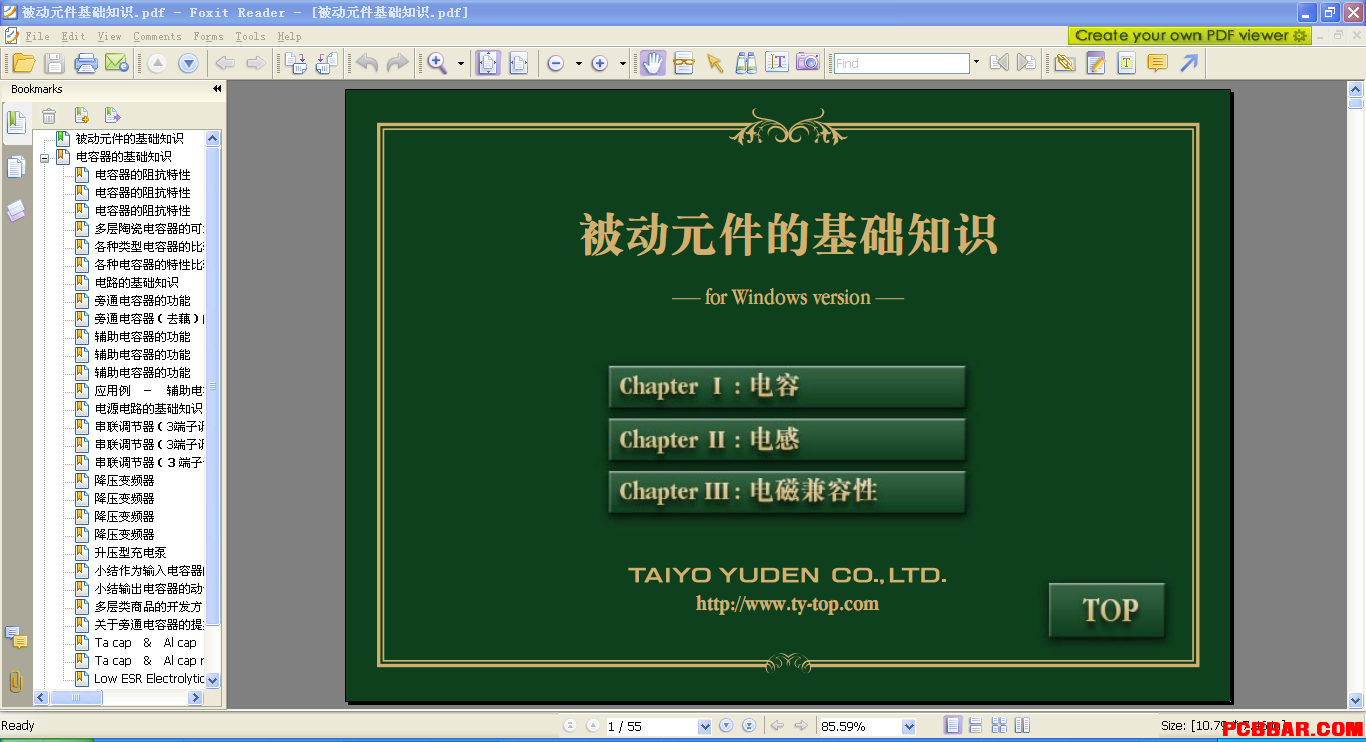Open the Help menu
Viewport: 1366px width, 742px height.
point(289,36)
